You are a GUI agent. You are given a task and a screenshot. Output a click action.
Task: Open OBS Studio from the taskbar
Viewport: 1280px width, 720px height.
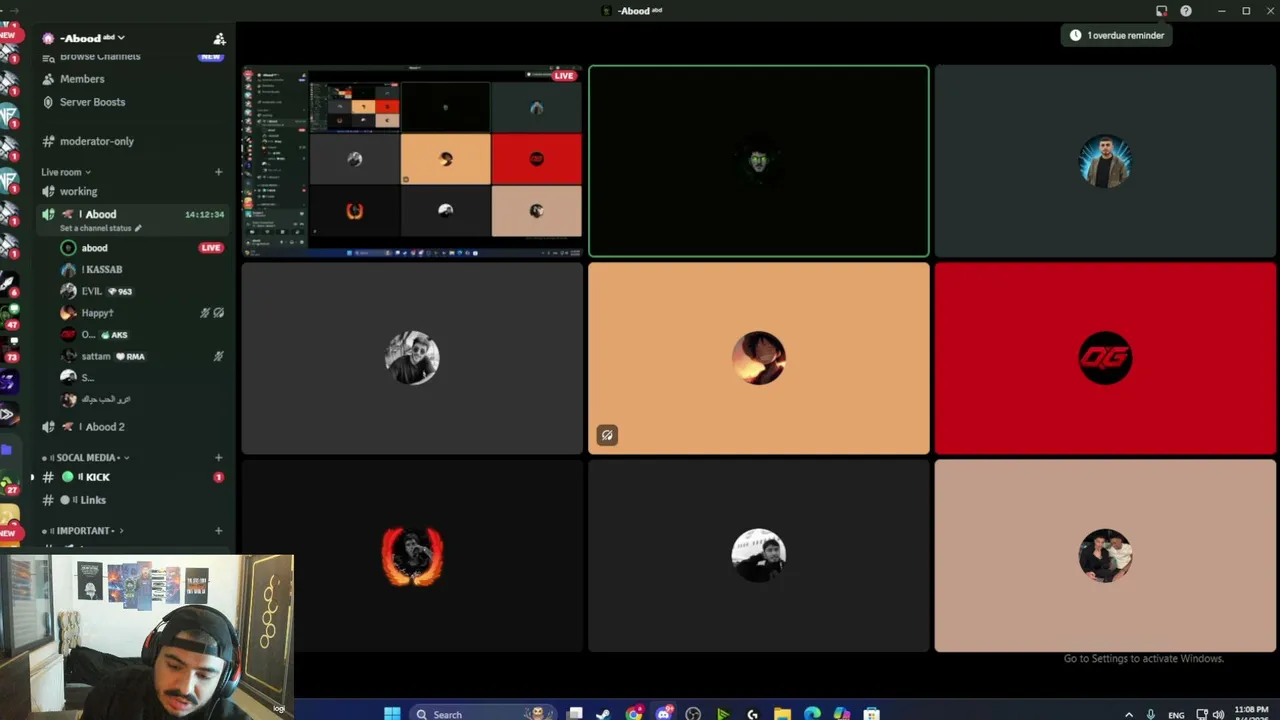(693, 714)
